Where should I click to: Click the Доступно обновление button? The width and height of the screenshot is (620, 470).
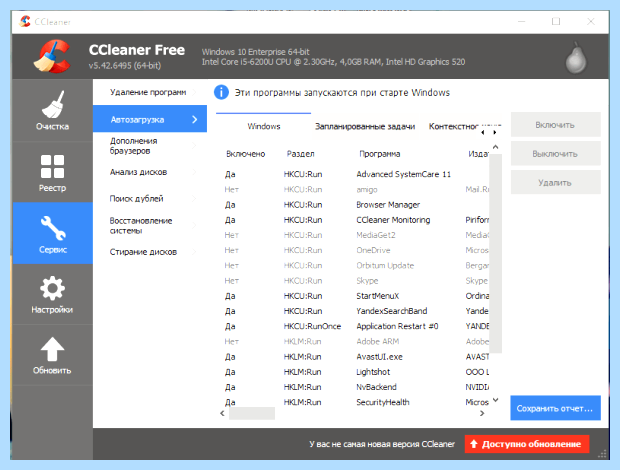pos(527,444)
